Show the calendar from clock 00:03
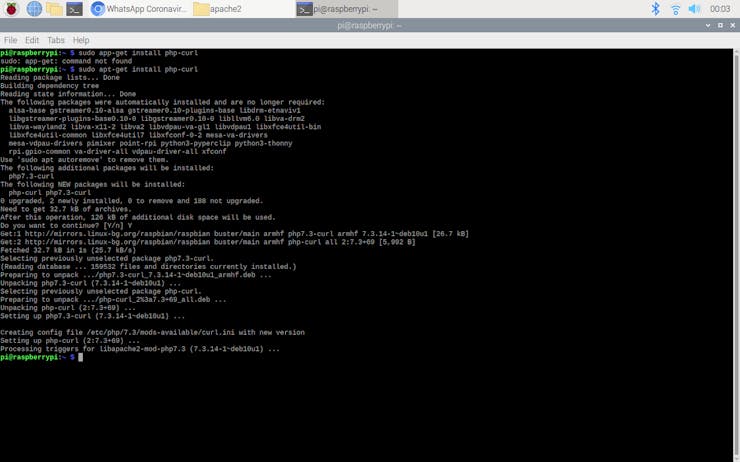Viewport: 740px width, 462px height. 720,9
